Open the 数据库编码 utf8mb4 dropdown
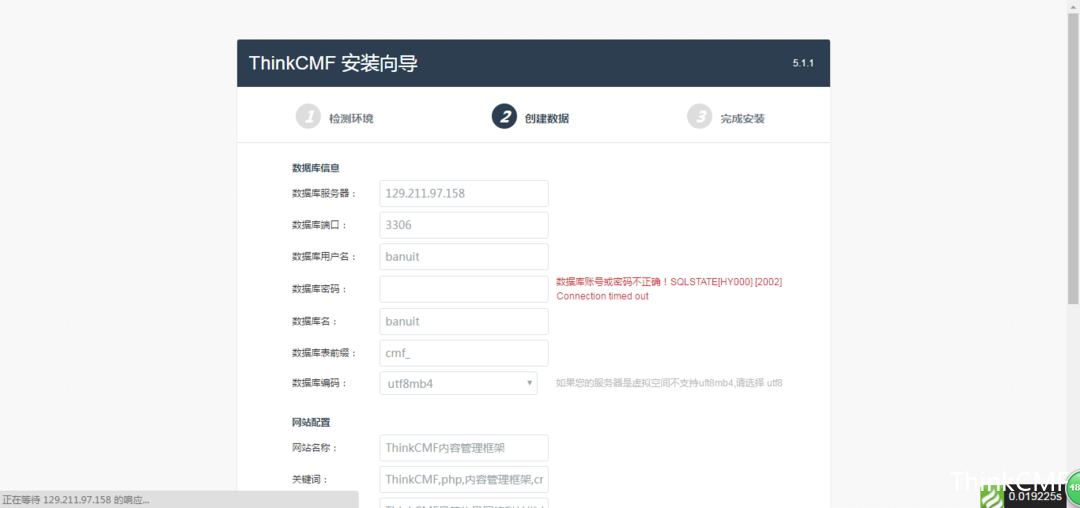 coord(458,383)
